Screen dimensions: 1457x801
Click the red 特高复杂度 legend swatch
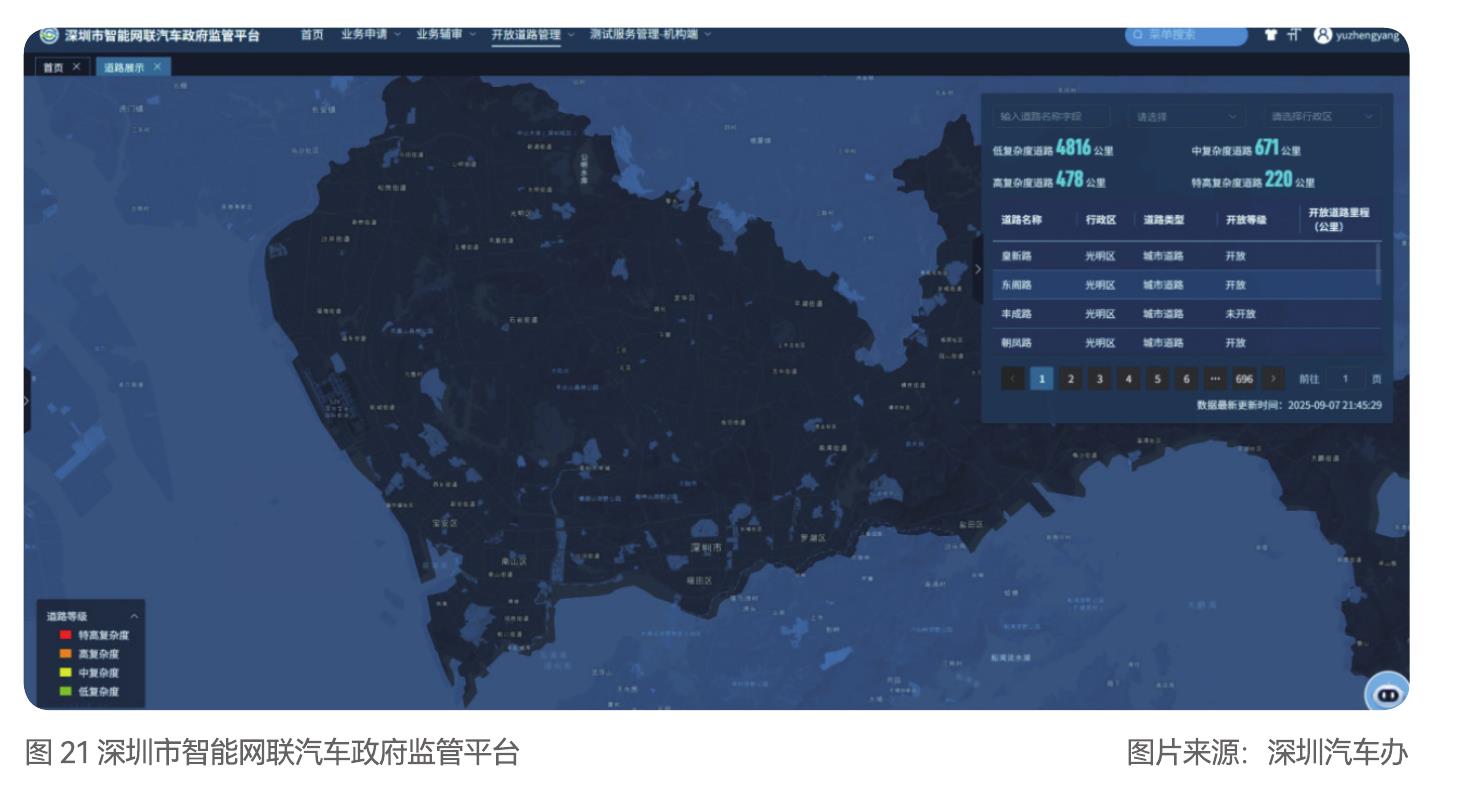click(65, 635)
